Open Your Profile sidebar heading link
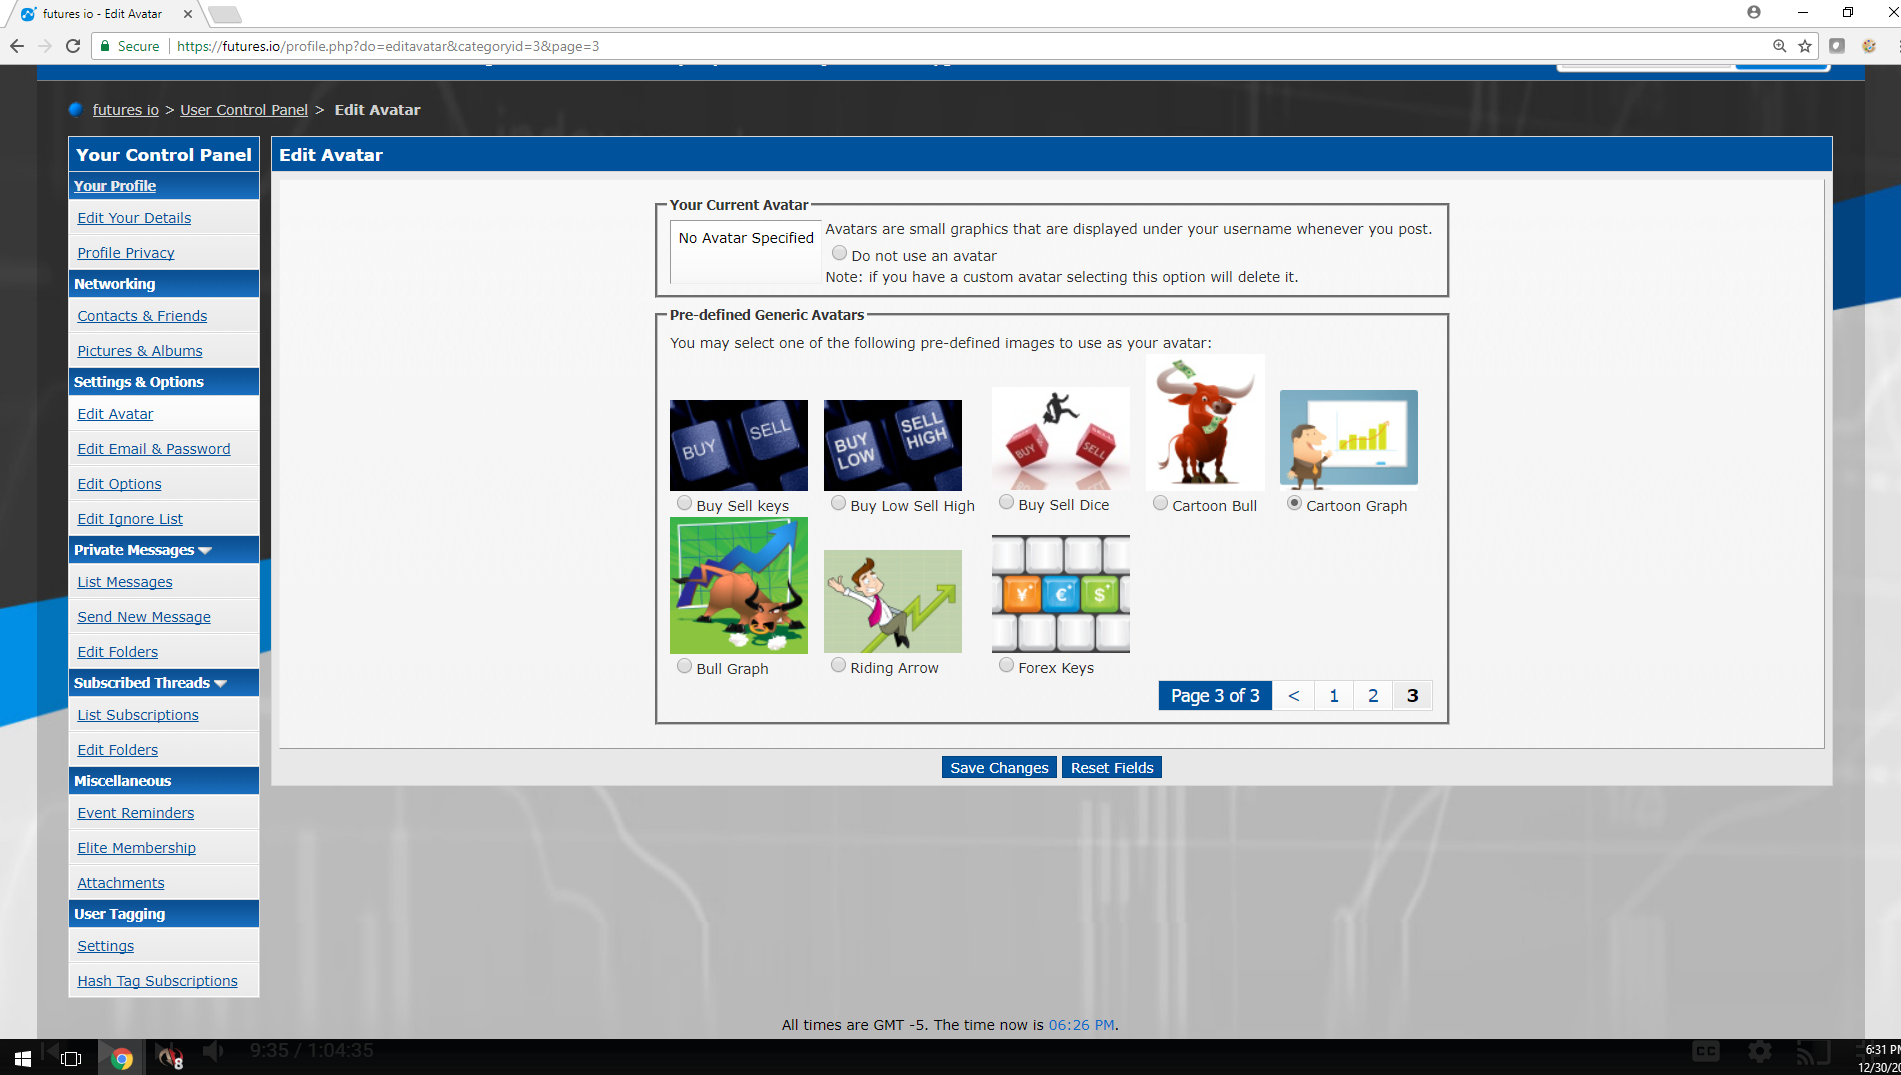Viewport: 1901px width, 1075px height. tap(115, 186)
